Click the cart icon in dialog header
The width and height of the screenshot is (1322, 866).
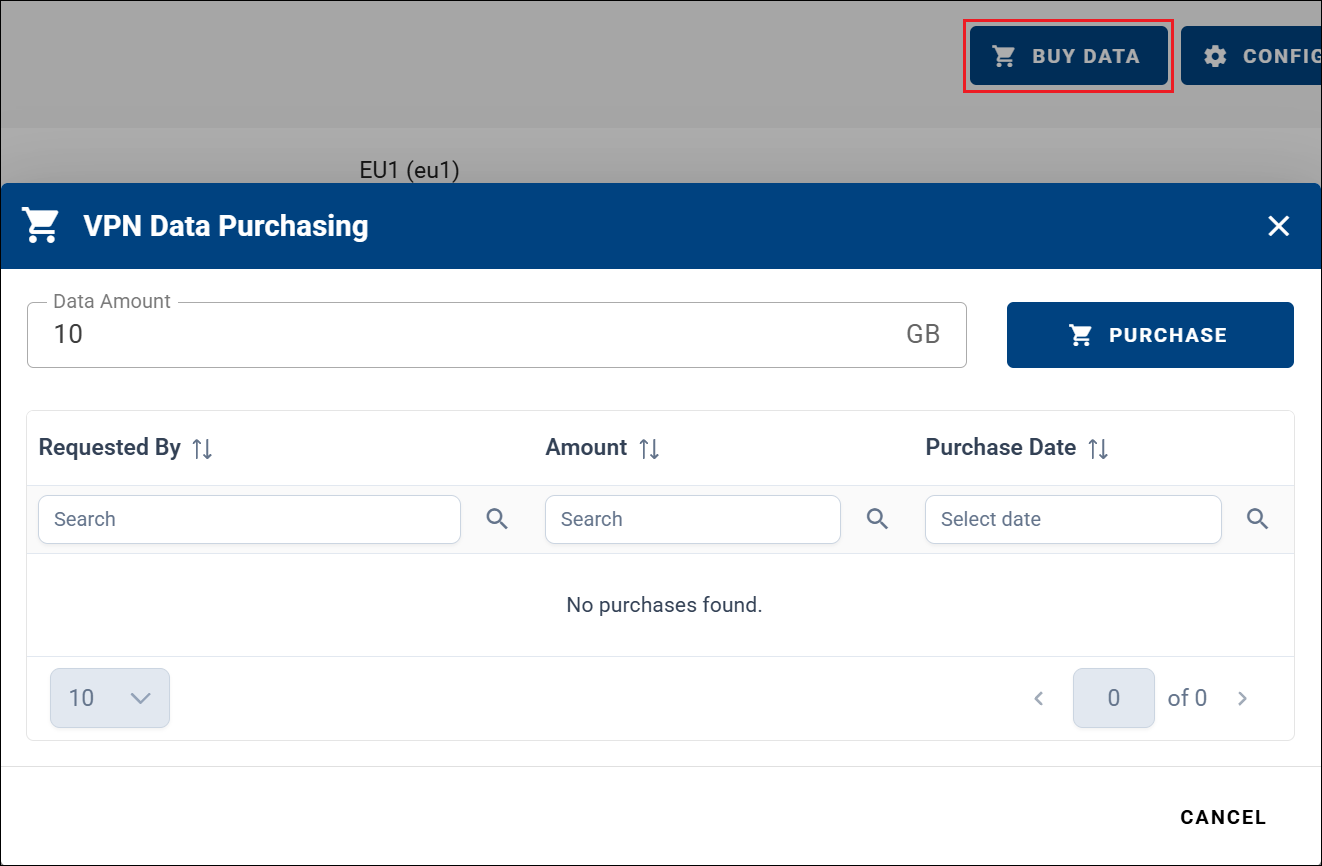pos(41,226)
